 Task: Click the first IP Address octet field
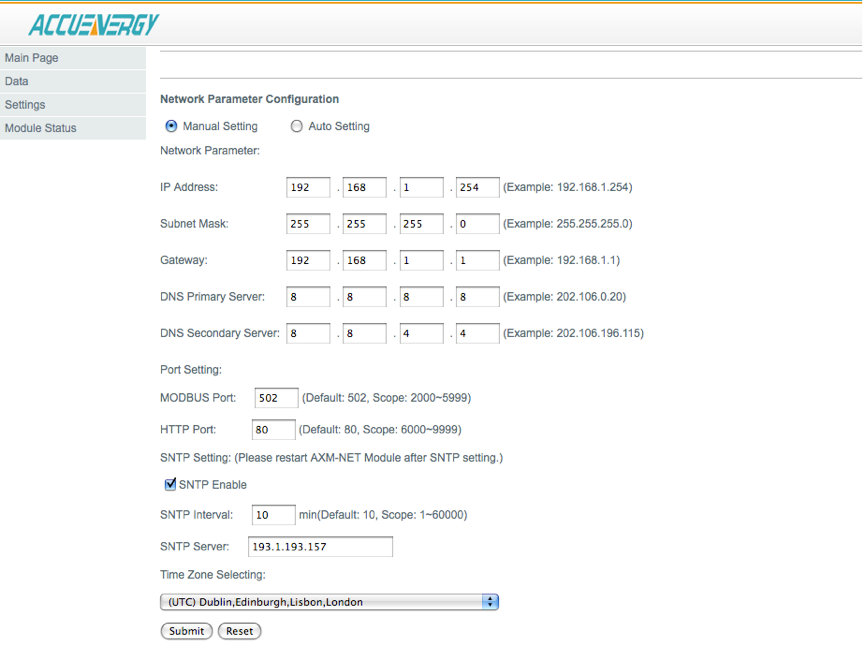click(x=308, y=187)
